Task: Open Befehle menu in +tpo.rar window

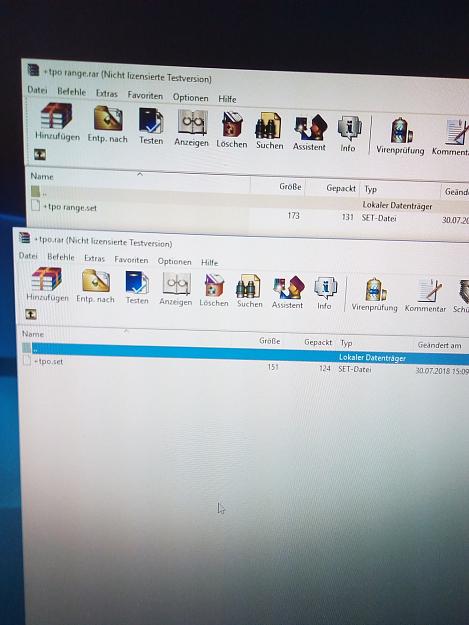Action: [61, 257]
